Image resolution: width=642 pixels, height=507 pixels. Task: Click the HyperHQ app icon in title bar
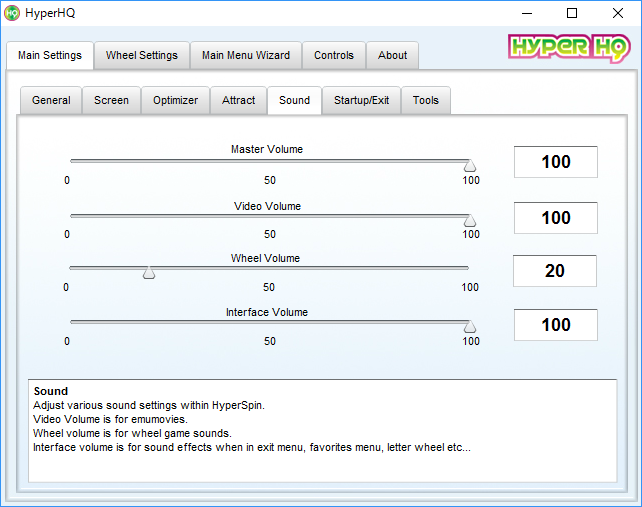(x=12, y=13)
